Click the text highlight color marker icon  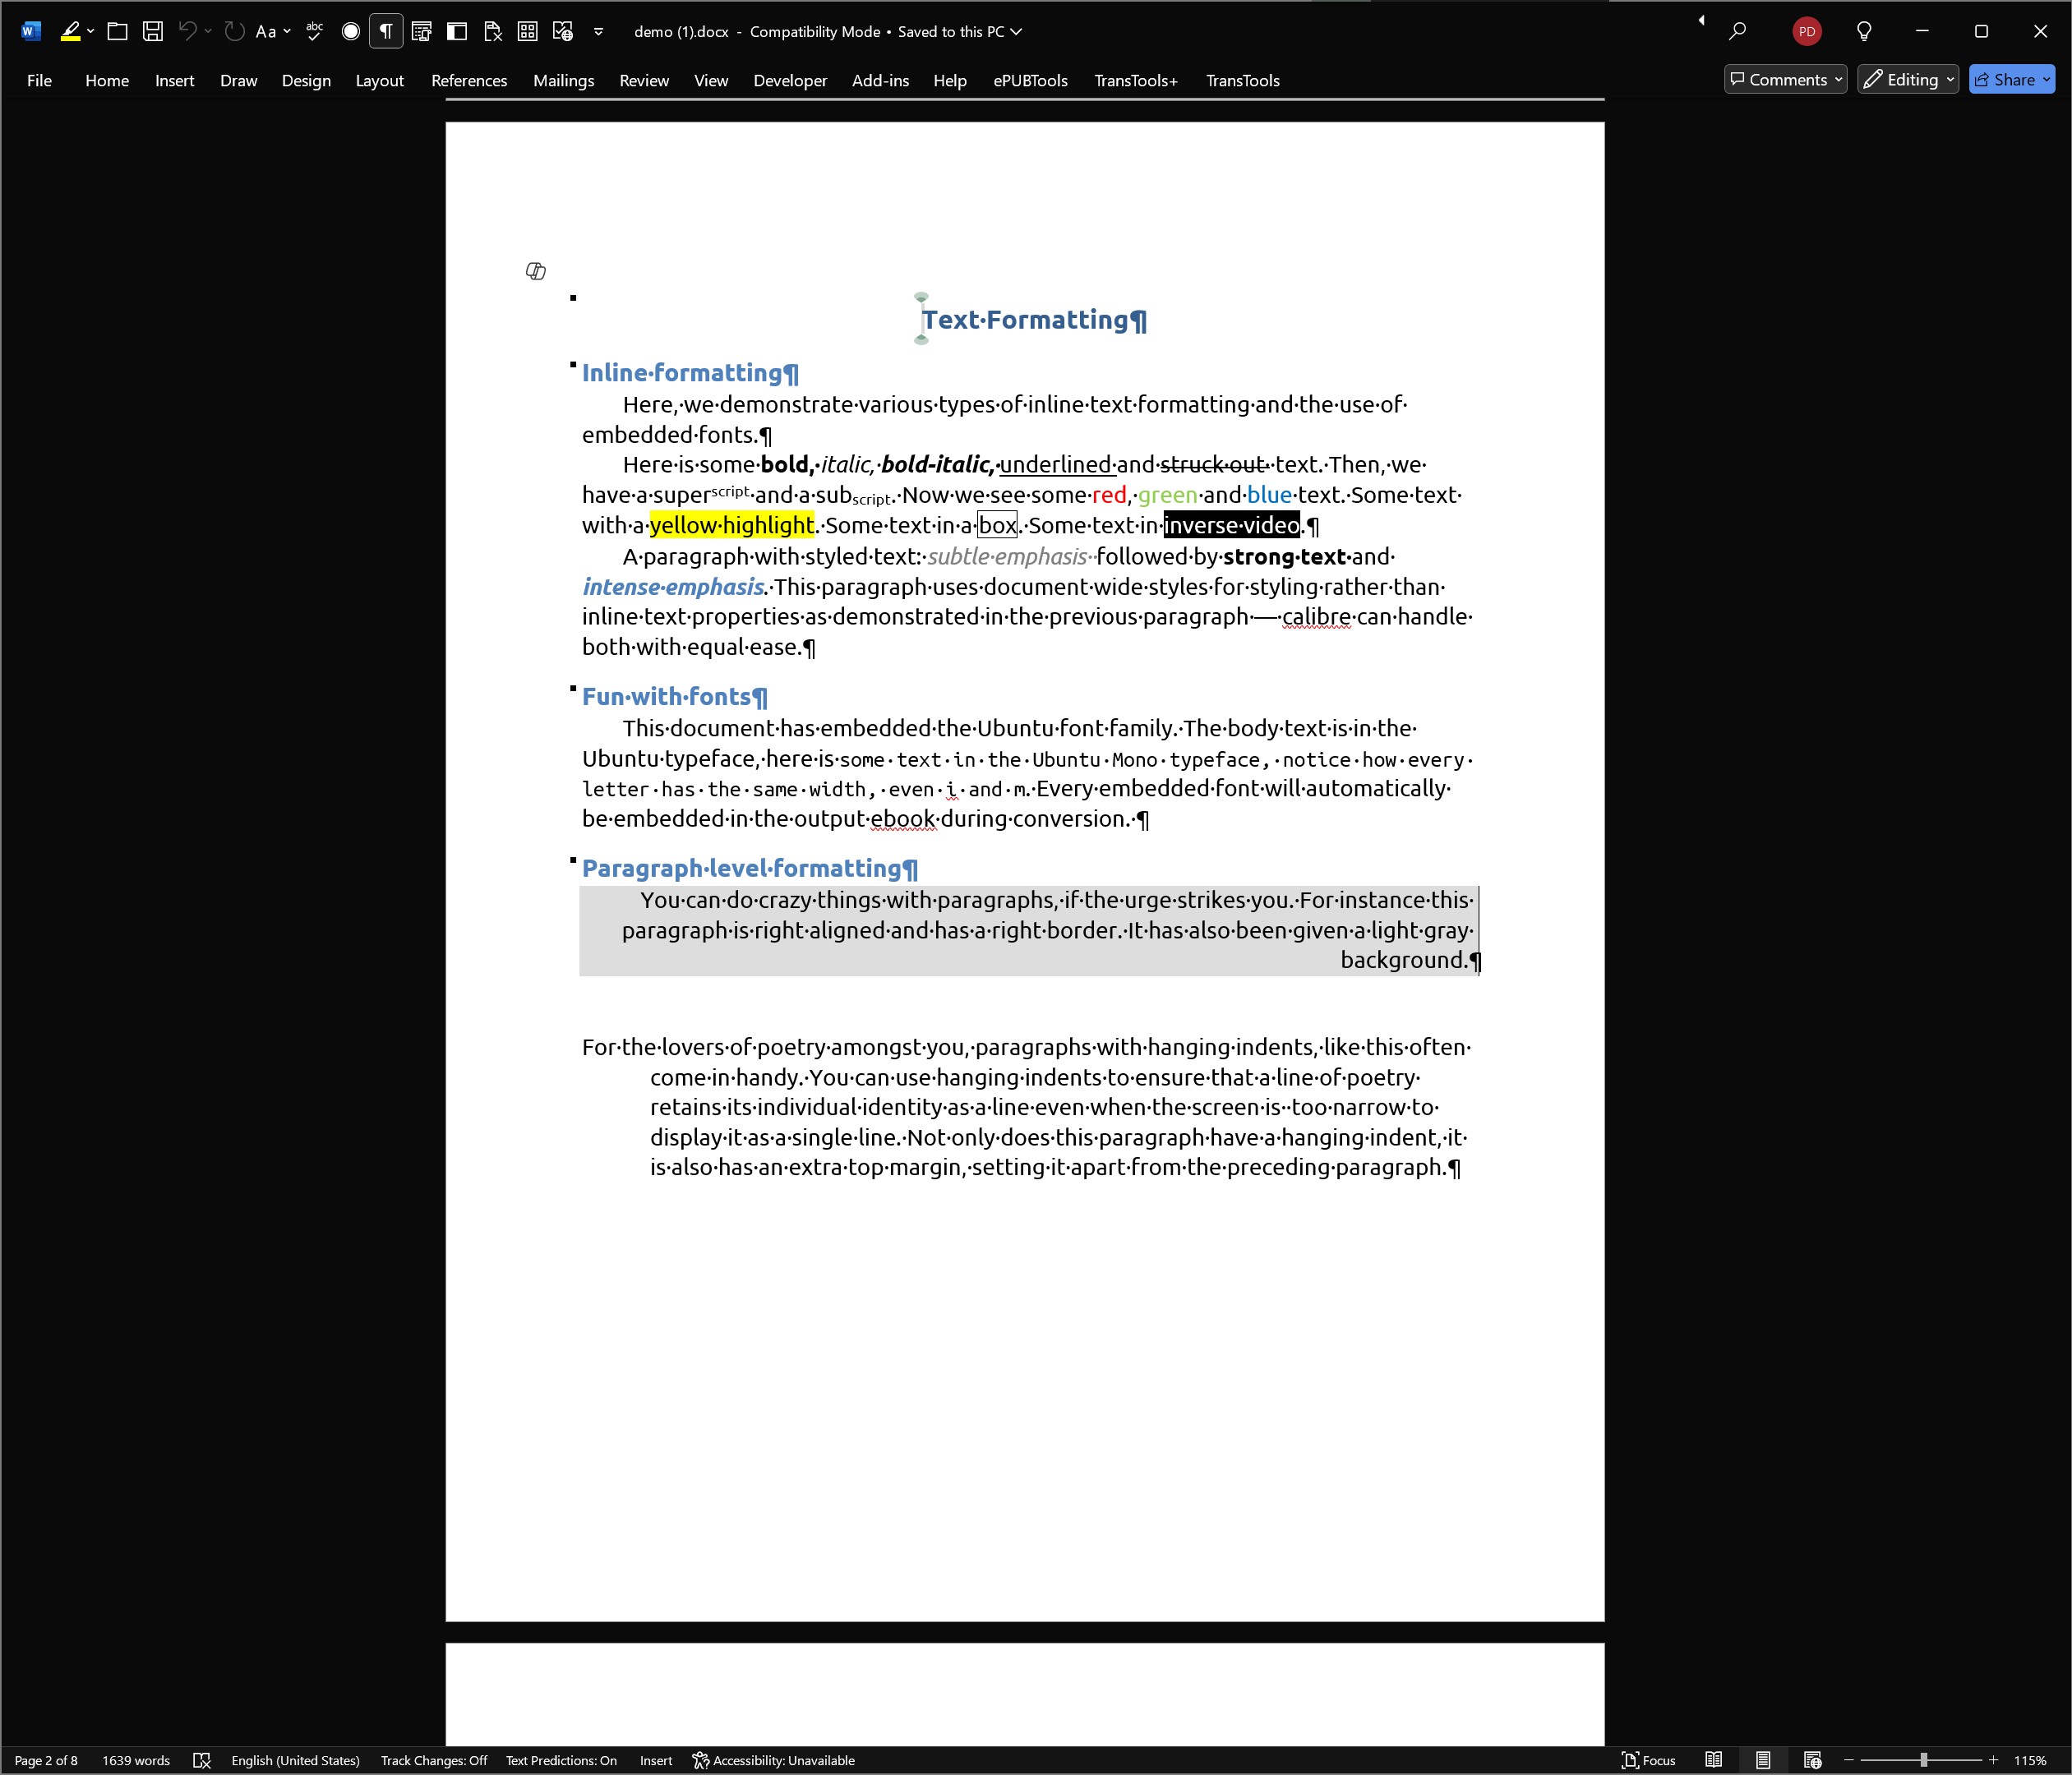[69, 31]
